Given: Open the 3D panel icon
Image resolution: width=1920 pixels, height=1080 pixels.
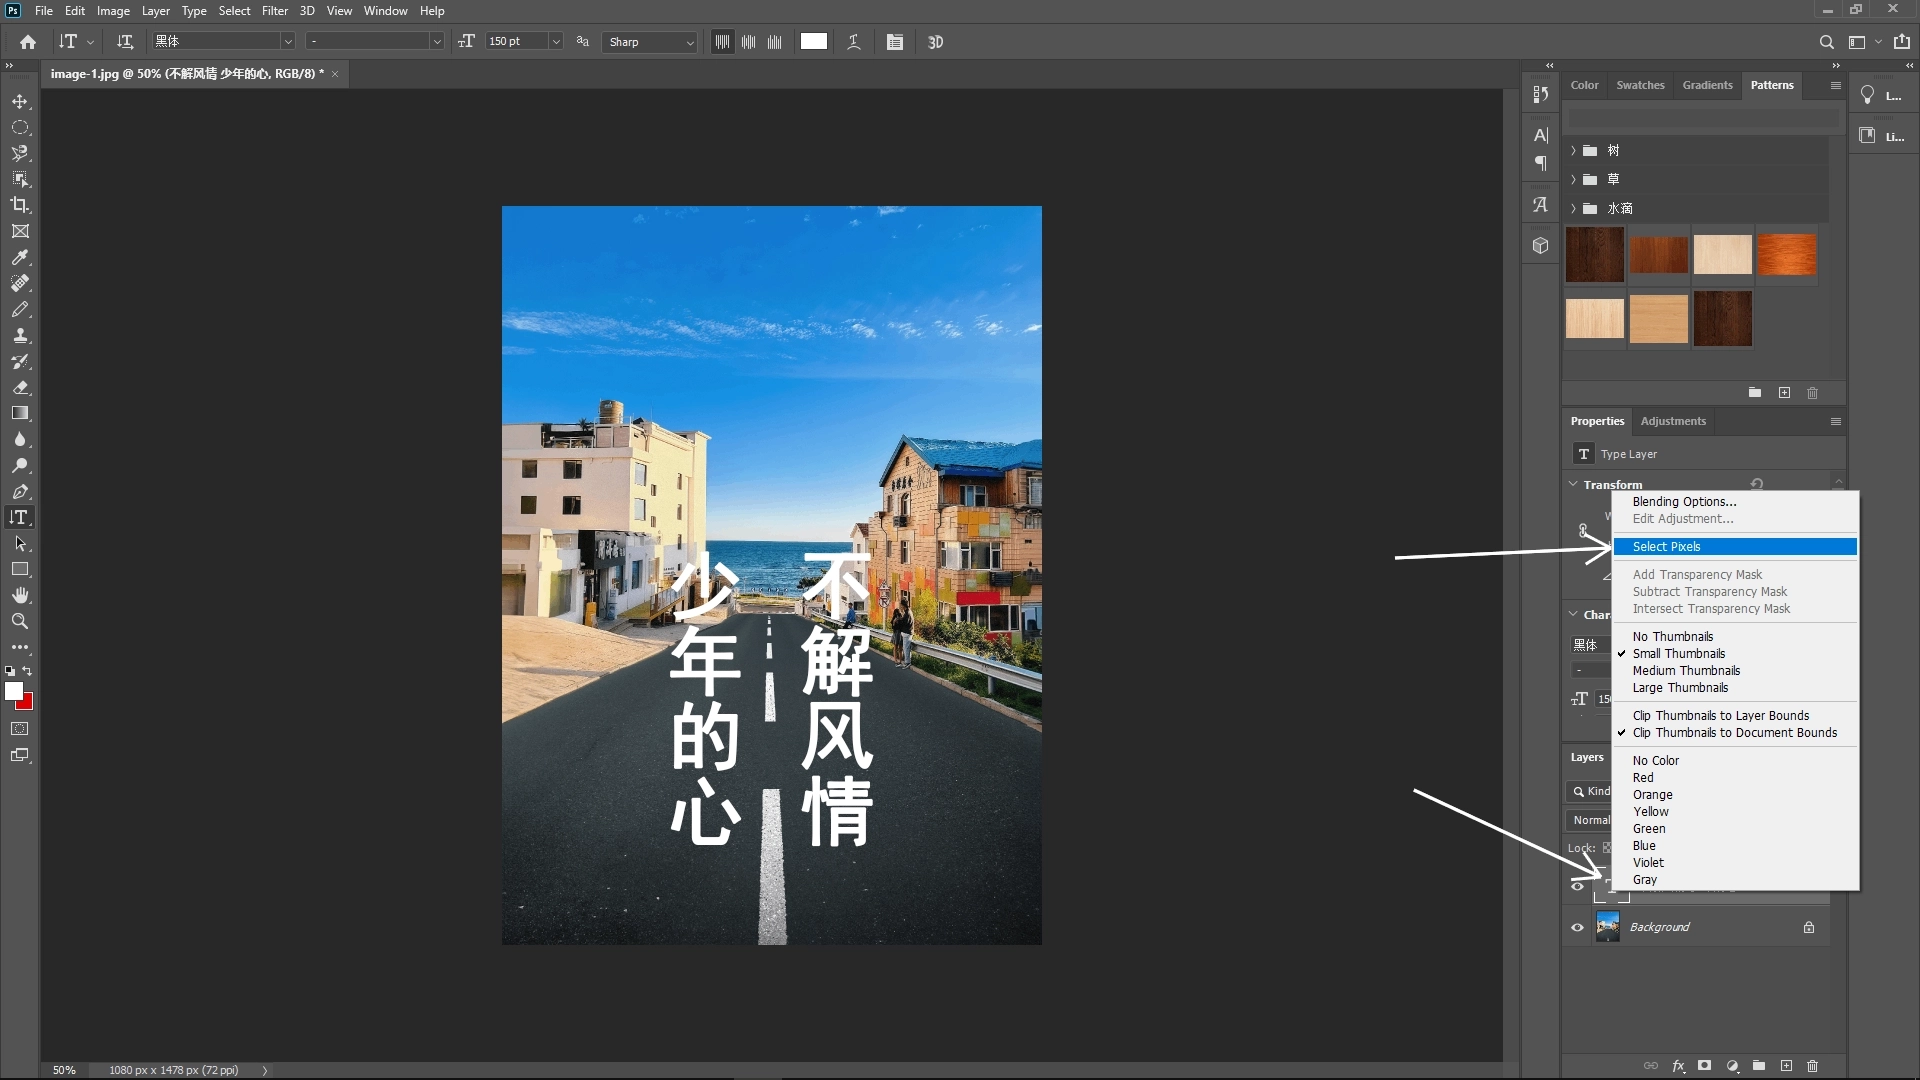Looking at the screenshot, I should click(x=1540, y=245).
